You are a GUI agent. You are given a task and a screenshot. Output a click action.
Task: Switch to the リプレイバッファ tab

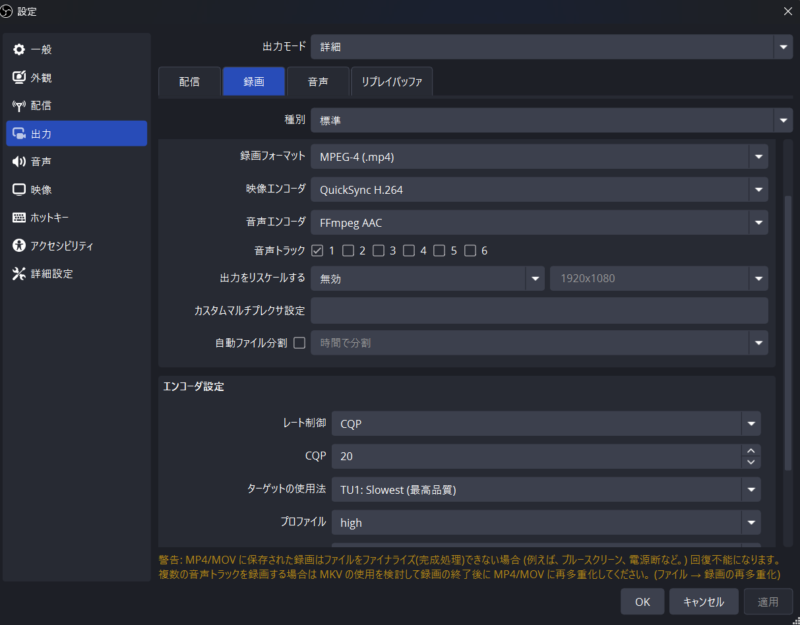coord(391,82)
